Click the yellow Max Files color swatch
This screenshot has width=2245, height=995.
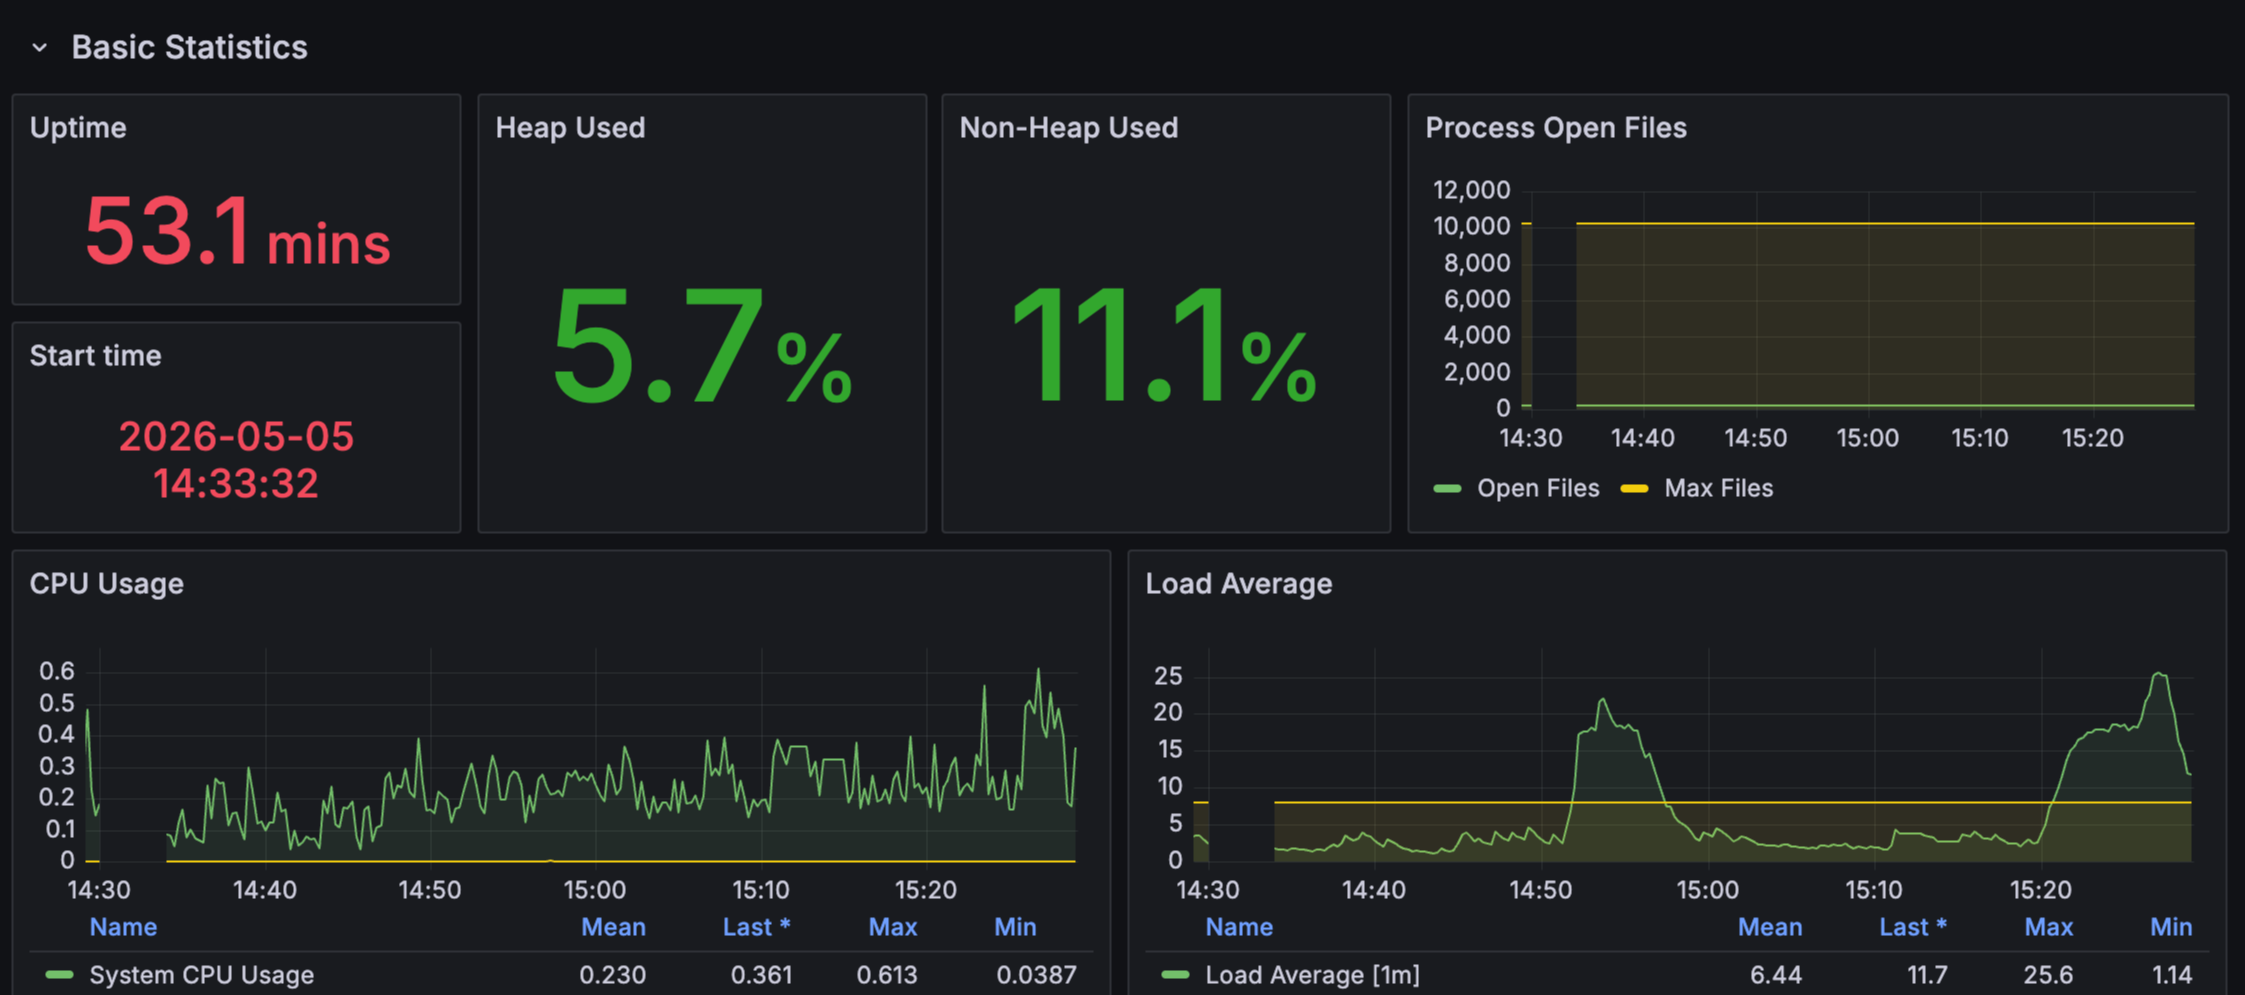click(x=1634, y=489)
